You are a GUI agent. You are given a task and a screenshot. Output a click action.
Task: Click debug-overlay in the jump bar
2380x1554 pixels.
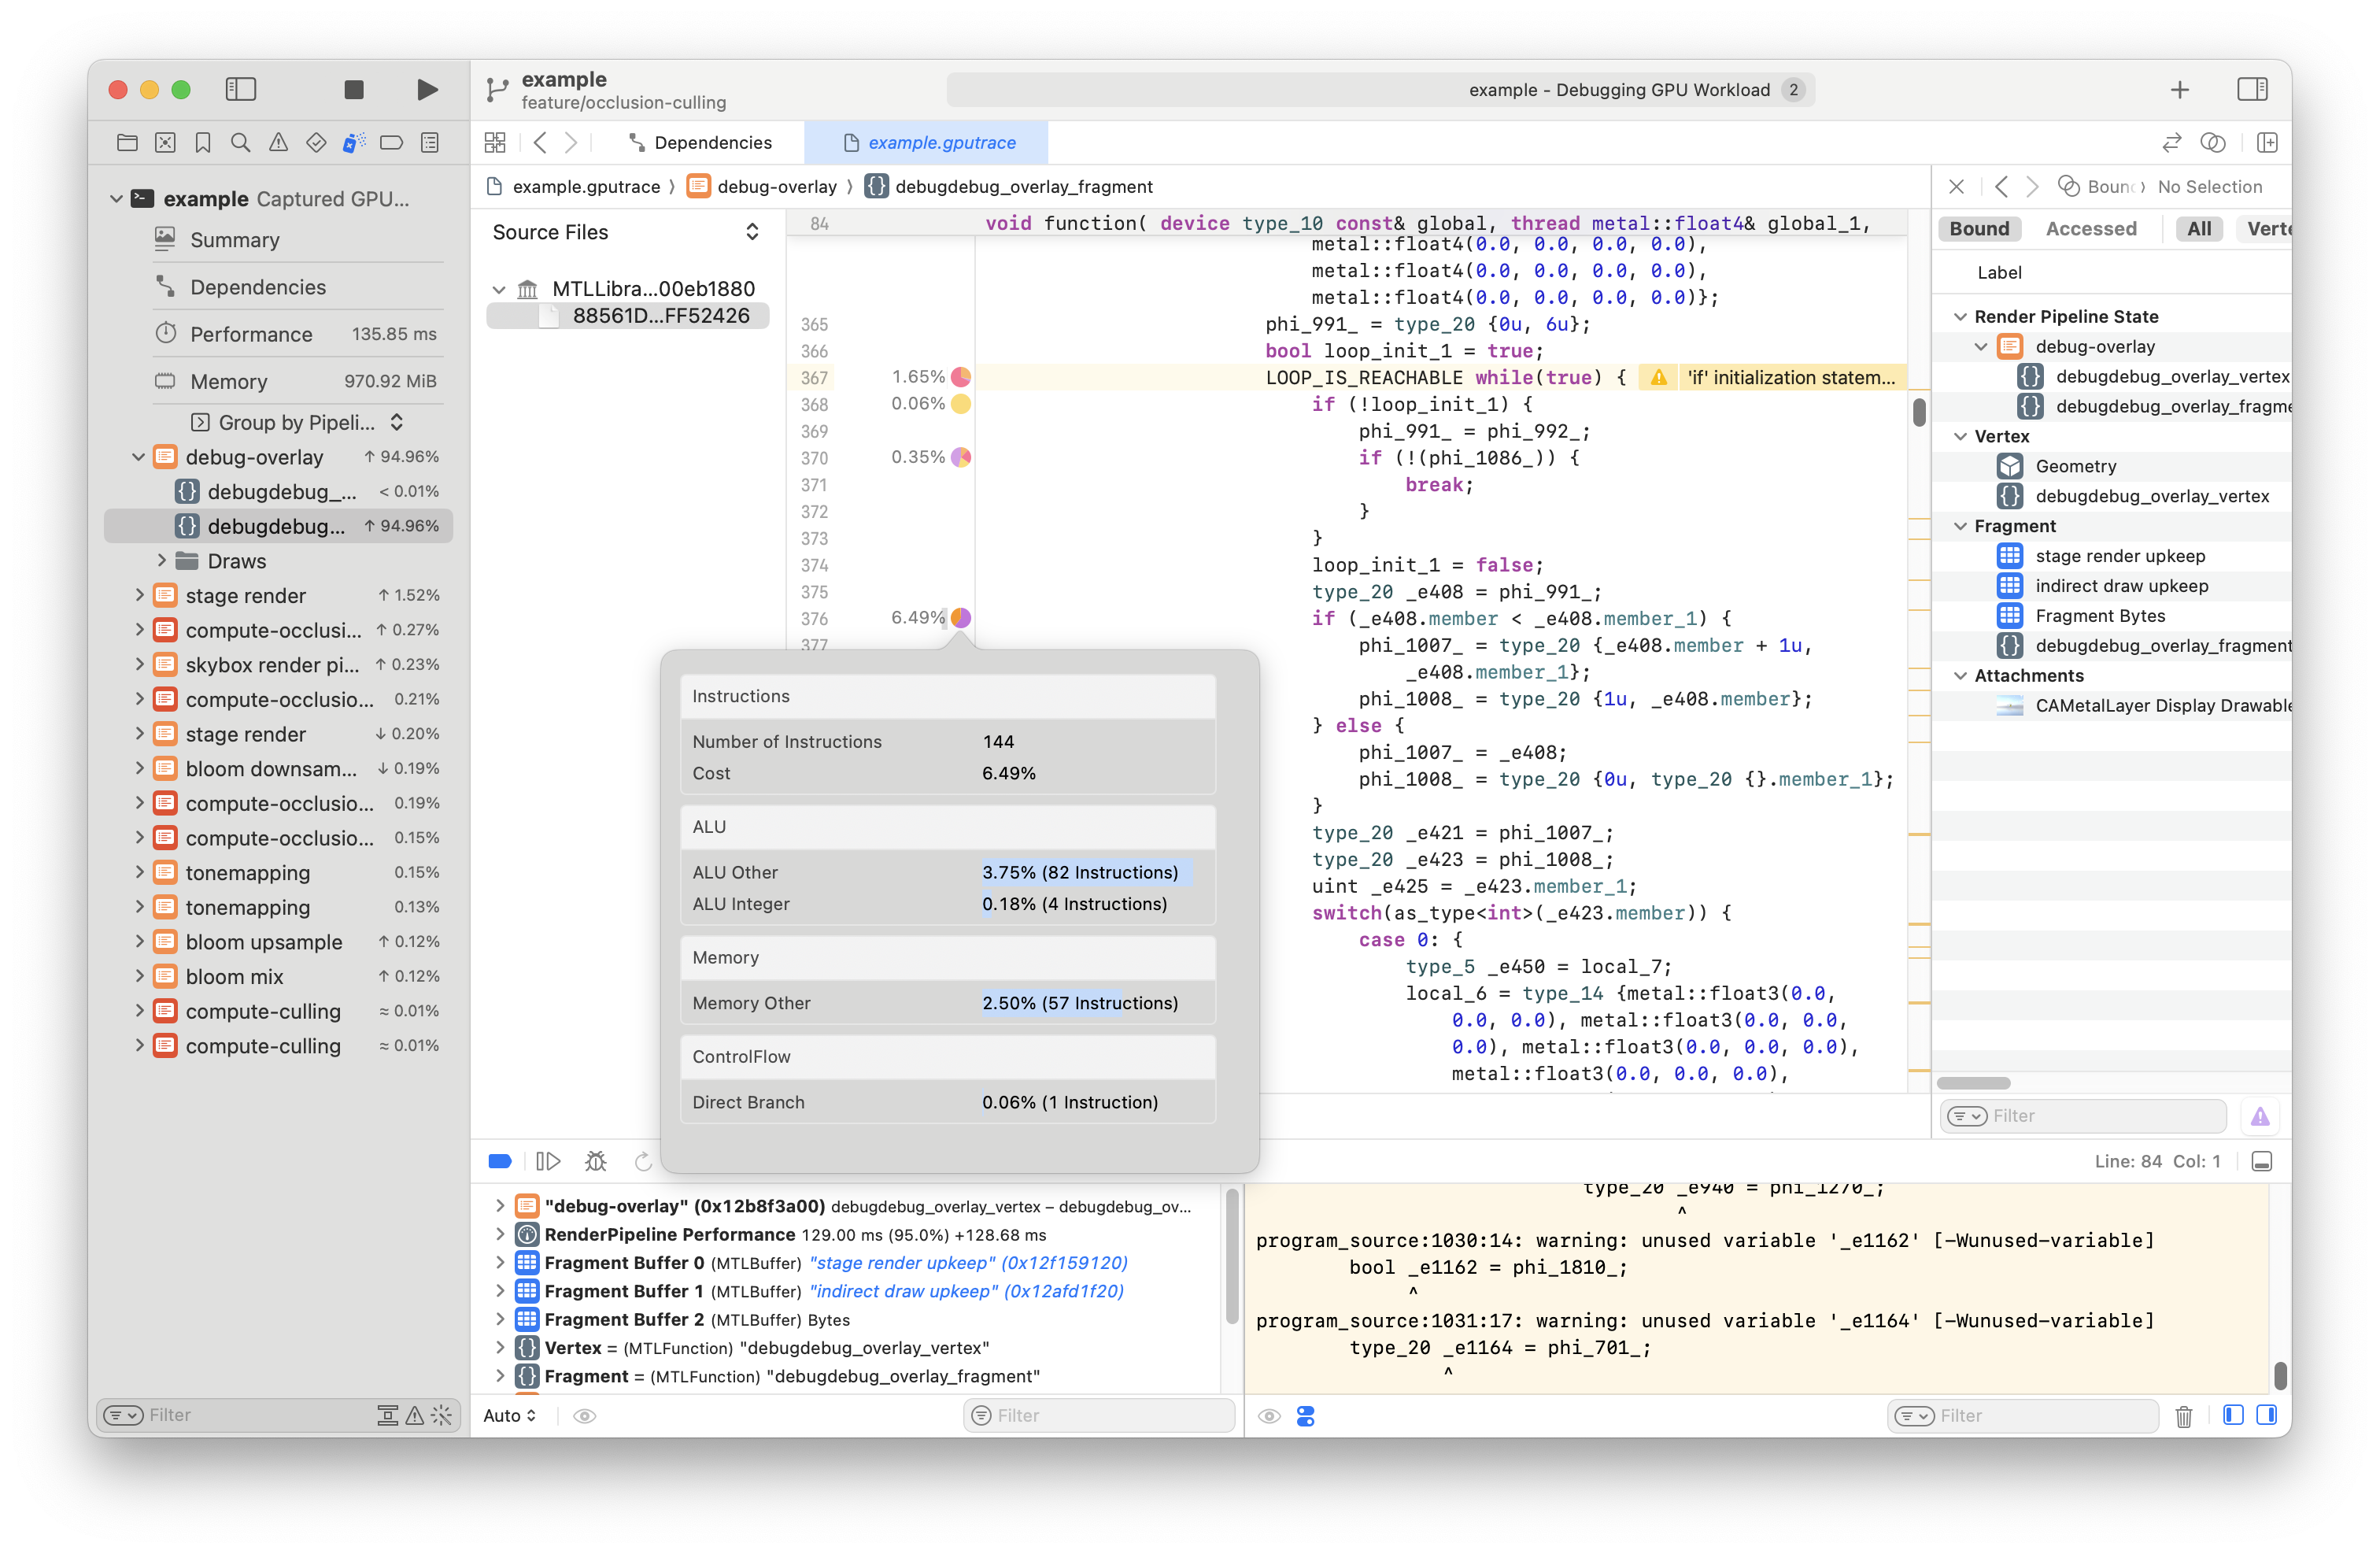(763, 187)
